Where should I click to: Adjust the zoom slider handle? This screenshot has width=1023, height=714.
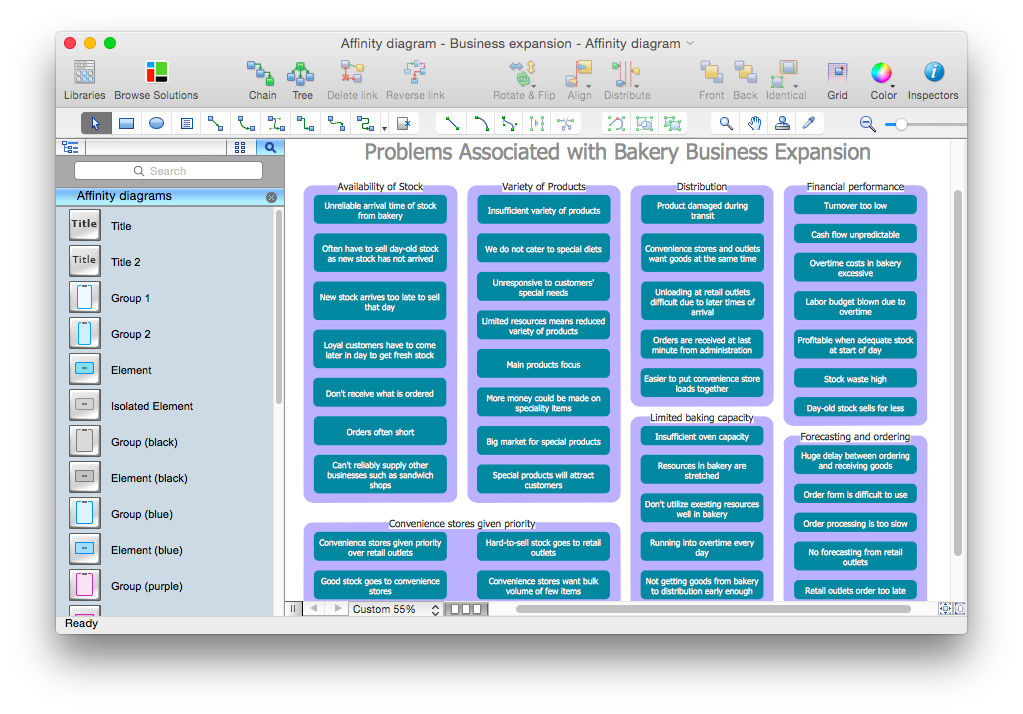point(901,124)
